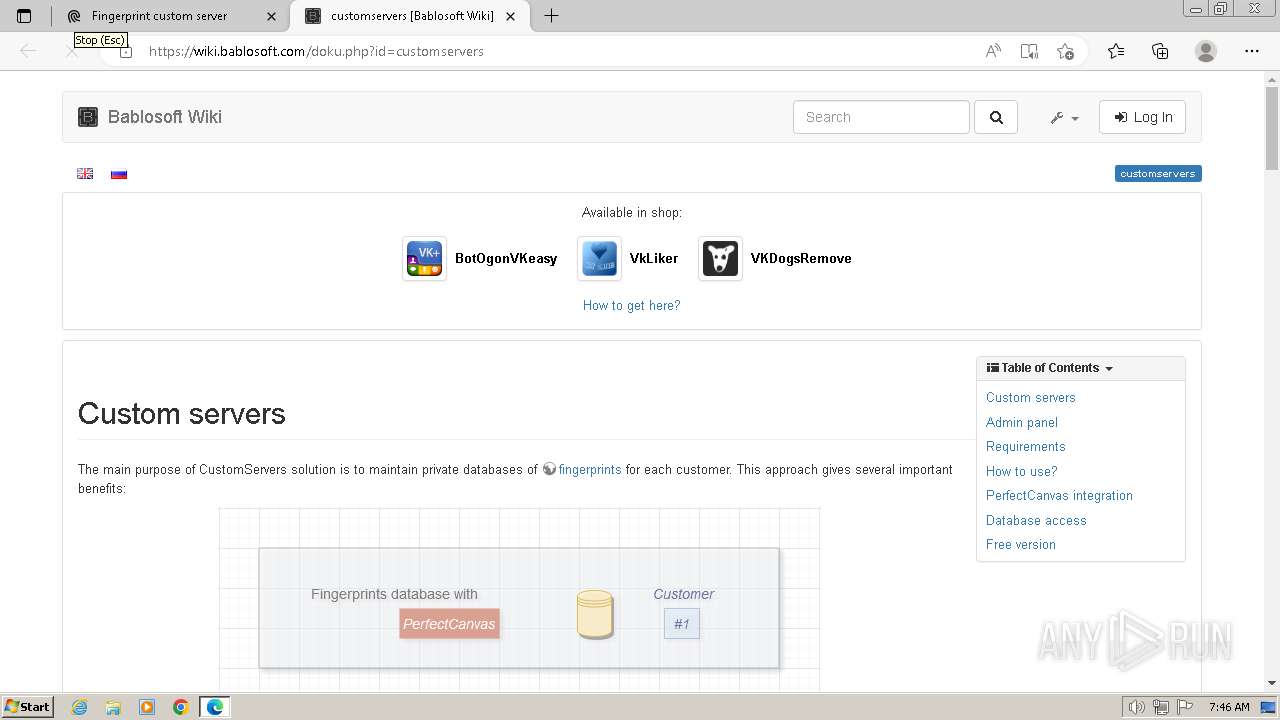
Task: Click the Log In button
Action: point(1142,117)
